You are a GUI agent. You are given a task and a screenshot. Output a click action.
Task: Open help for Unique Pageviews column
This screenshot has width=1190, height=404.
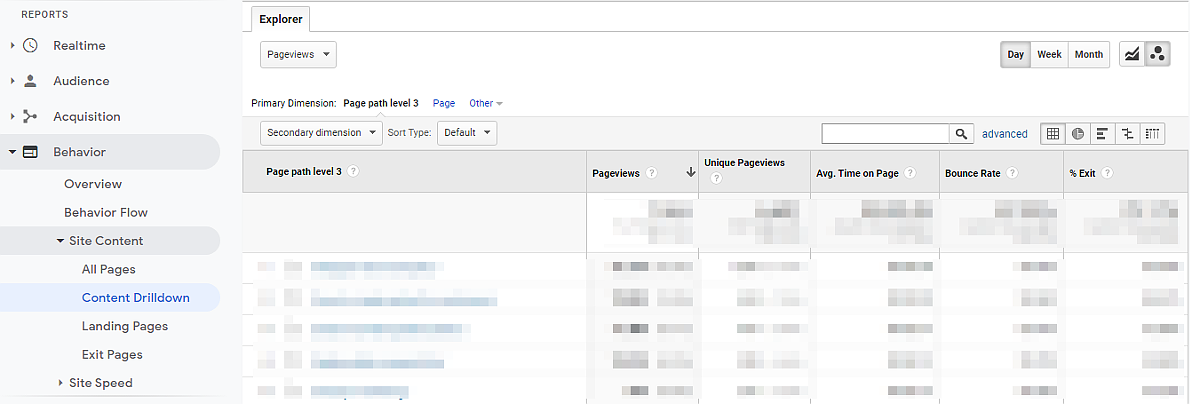click(716, 179)
